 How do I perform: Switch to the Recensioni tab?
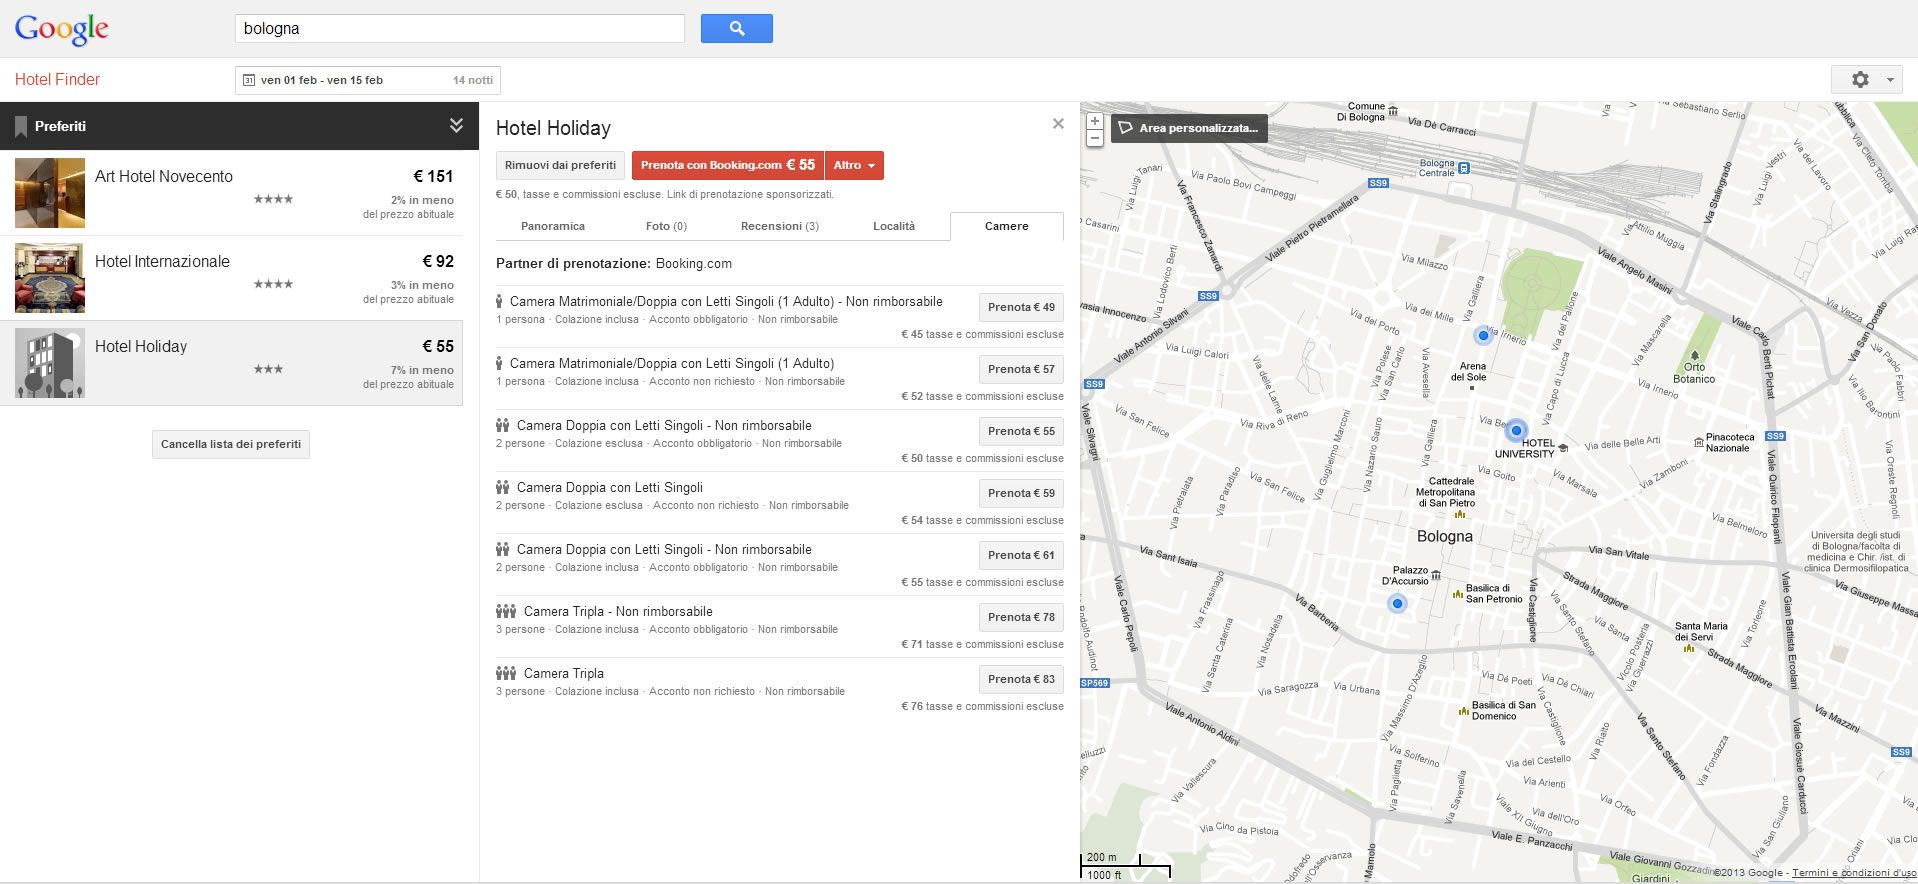coord(779,226)
